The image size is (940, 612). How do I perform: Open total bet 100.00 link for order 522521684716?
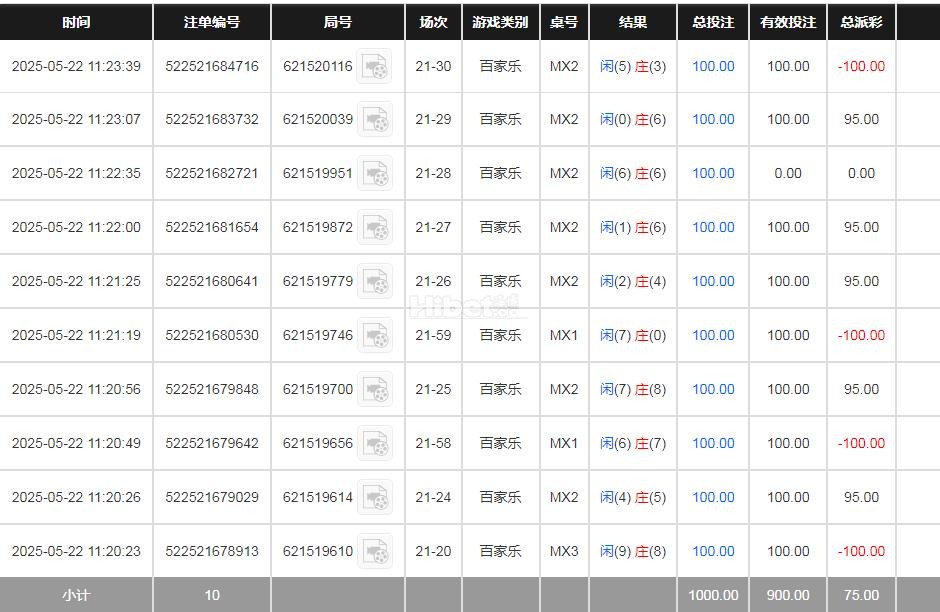(713, 67)
